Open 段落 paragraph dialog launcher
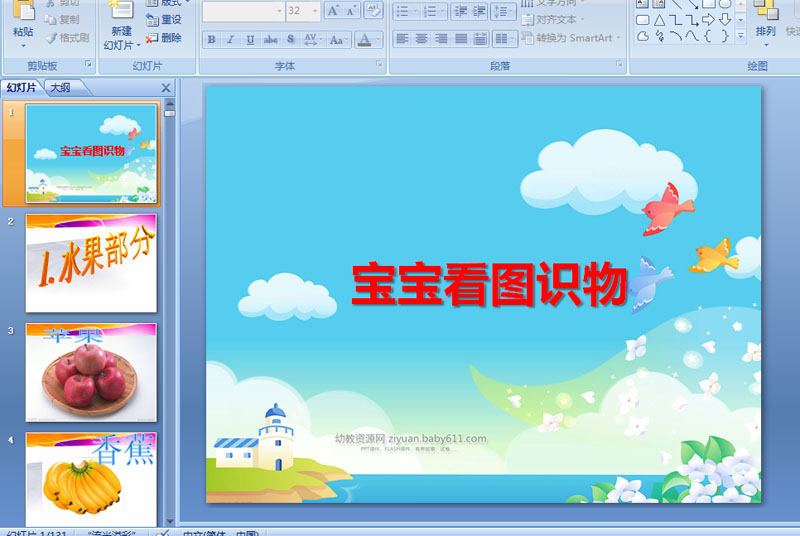The height and width of the screenshot is (536, 800). [x=619, y=64]
